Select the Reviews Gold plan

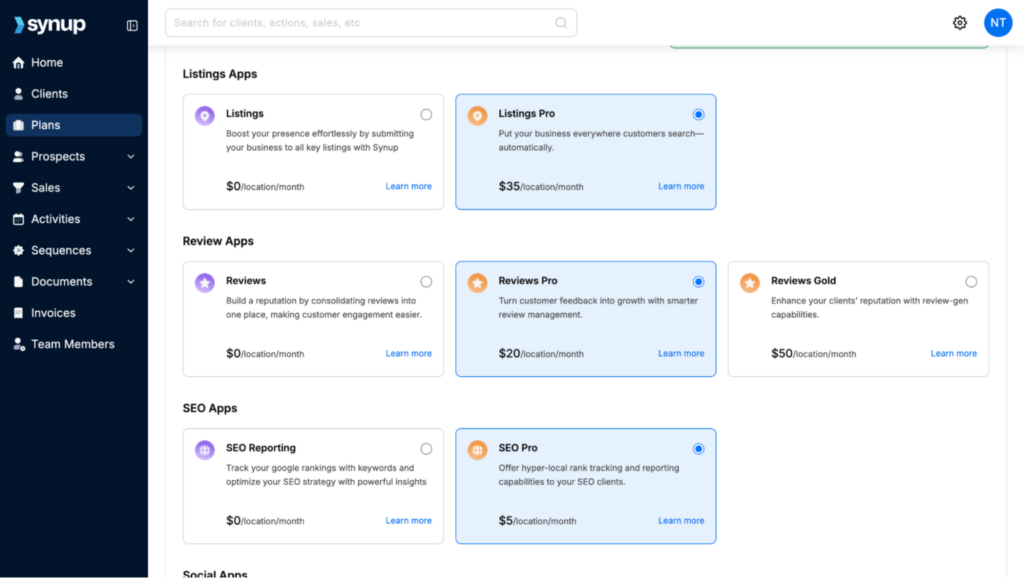[x=971, y=281]
